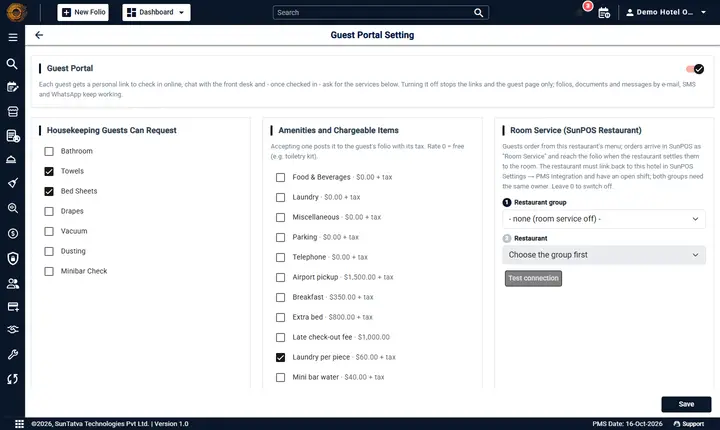Click the Test connection button
The image size is (720, 430).
533,278
